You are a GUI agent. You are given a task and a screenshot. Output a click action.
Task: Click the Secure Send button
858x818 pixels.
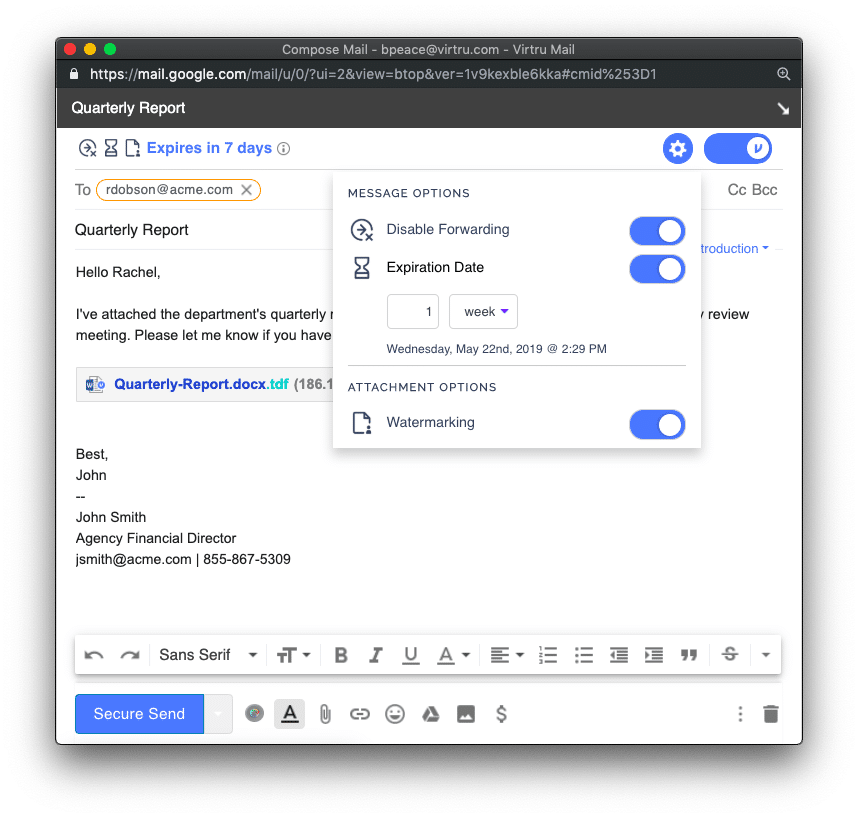click(139, 714)
